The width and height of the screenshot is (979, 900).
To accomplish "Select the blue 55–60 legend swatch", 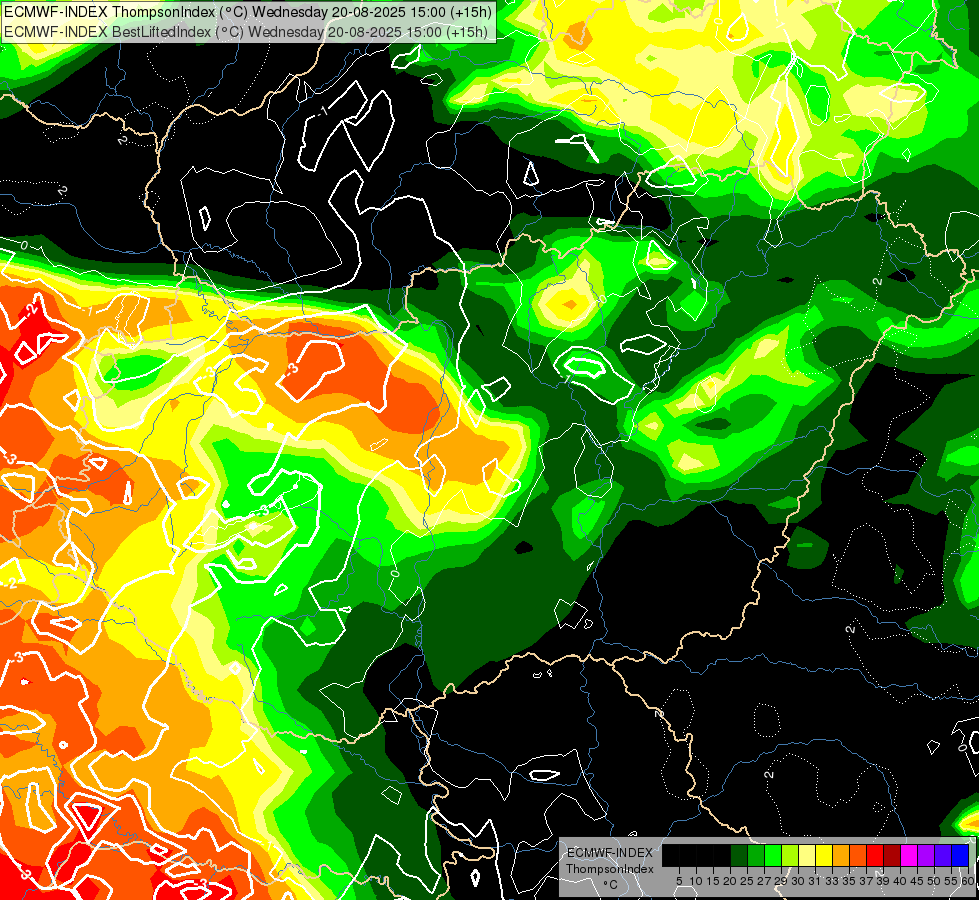I will click(x=960, y=855).
